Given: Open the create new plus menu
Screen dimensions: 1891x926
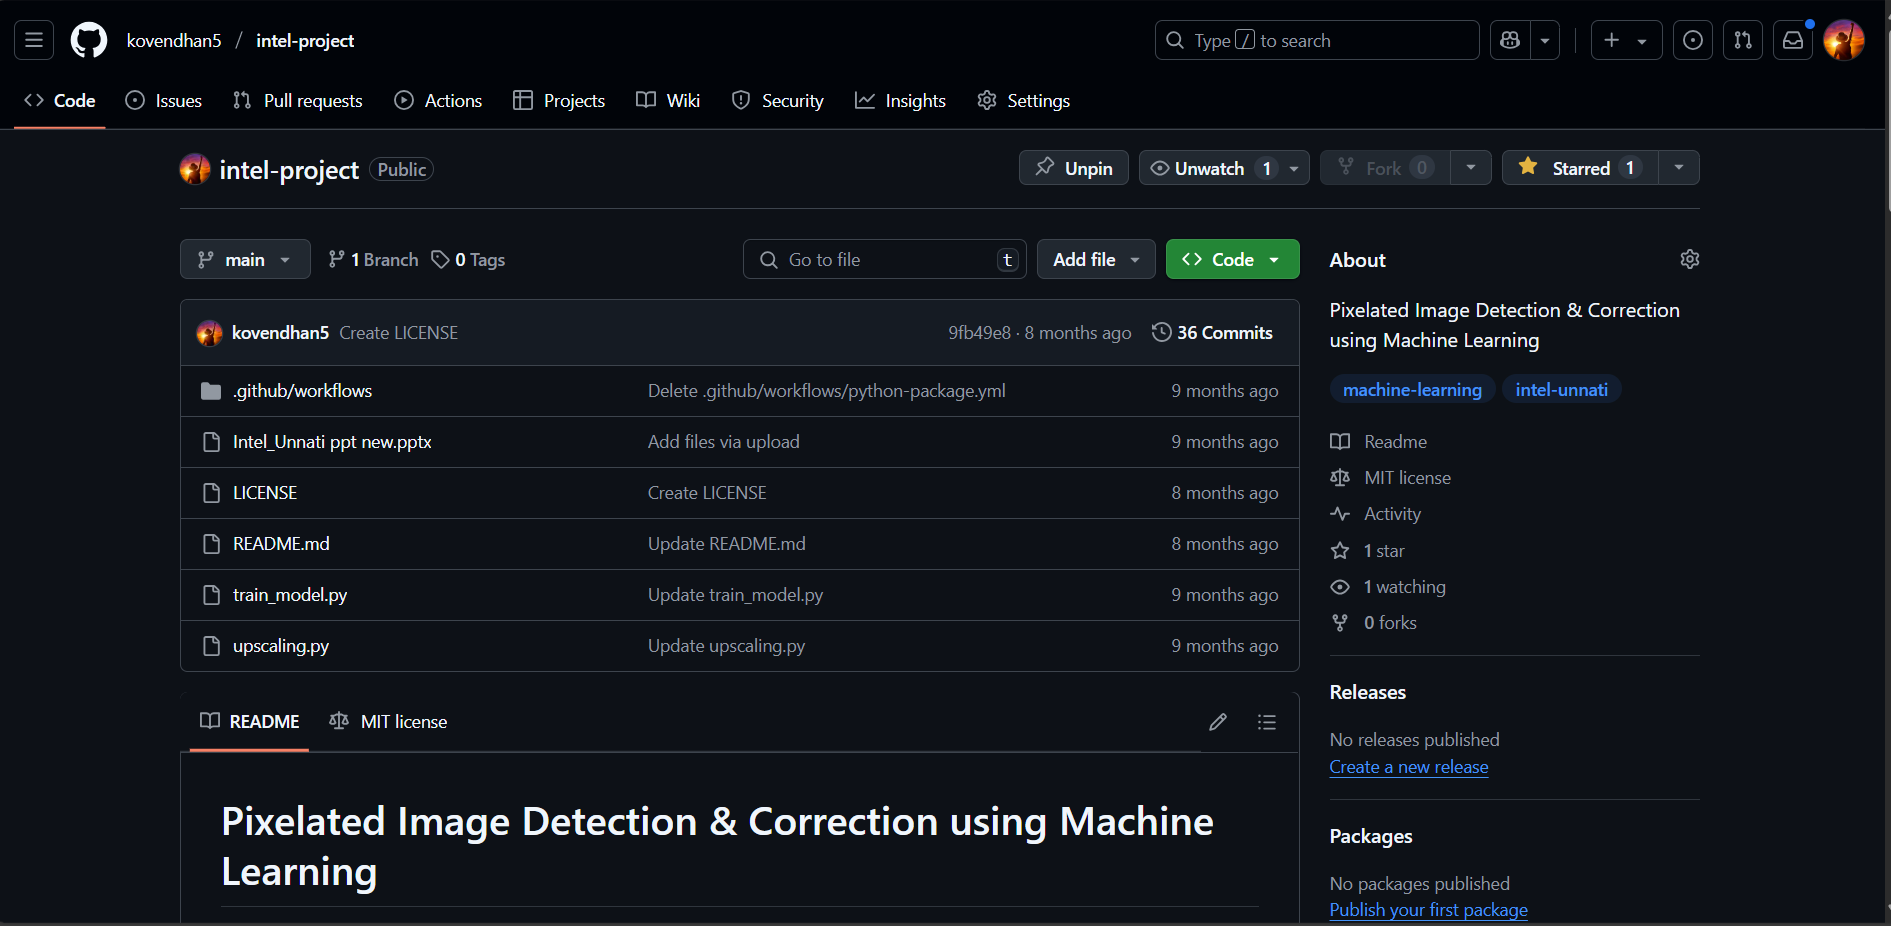Looking at the screenshot, I should click(1626, 40).
